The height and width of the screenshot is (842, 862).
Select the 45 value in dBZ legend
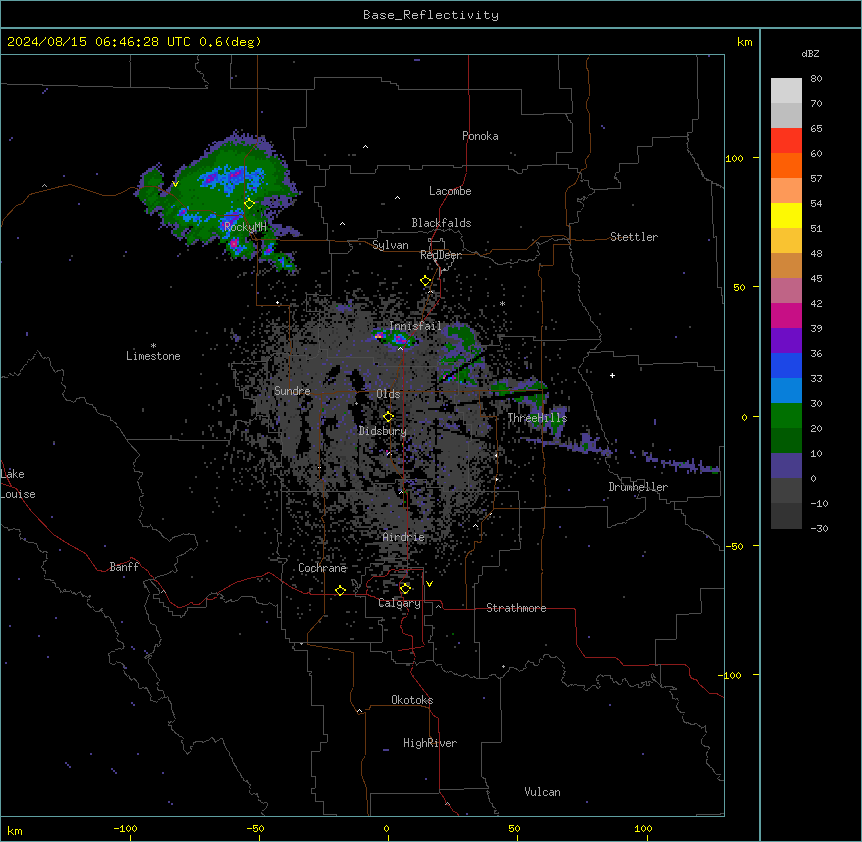point(816,278)
